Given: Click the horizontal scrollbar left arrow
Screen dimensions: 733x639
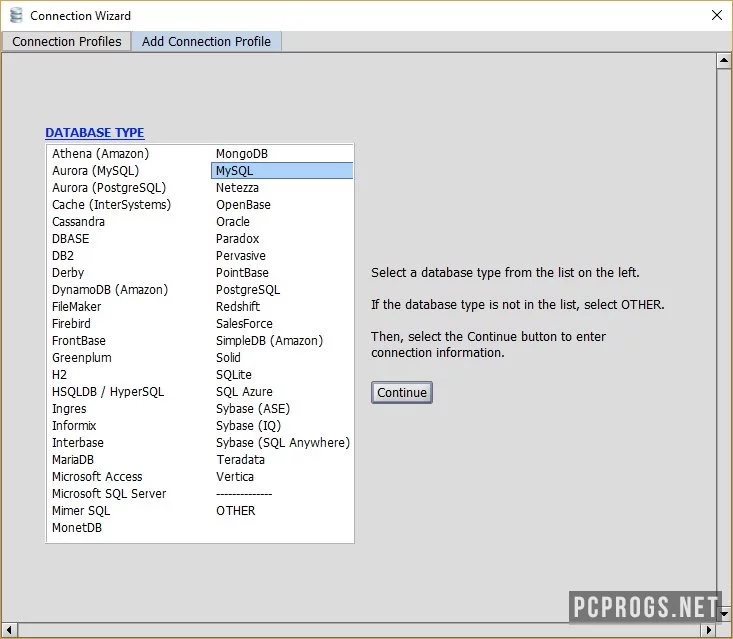Looking at the screenshot, I should pos(9,630).
